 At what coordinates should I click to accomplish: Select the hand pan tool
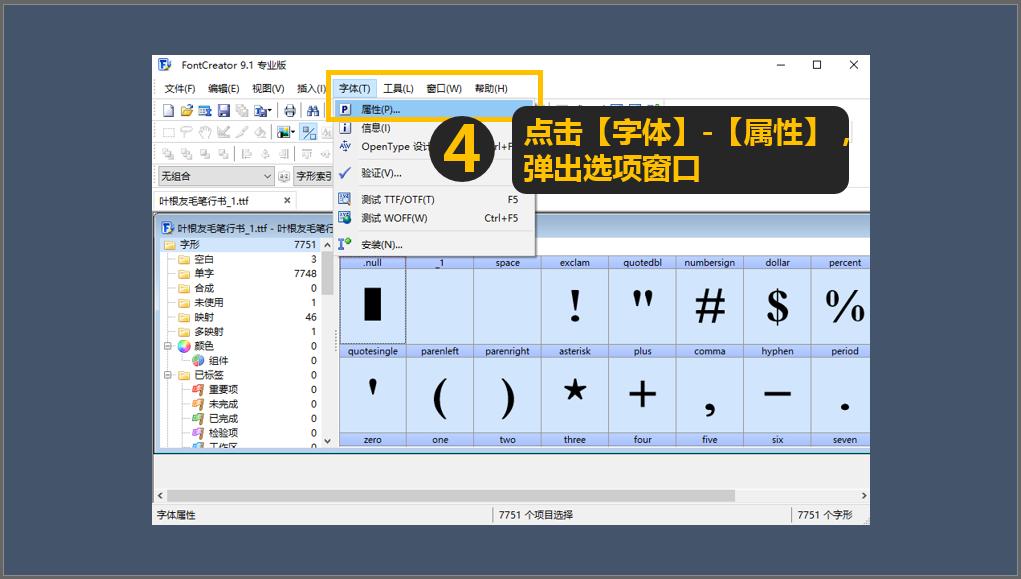pyautogui.click(x=203, y=132)
